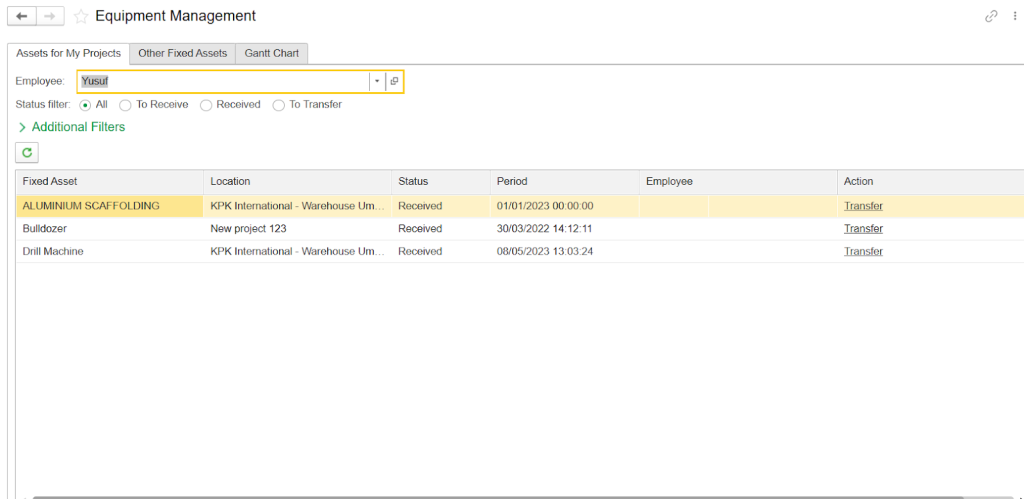
Task: Click the Received status of Drill Machine
Action: click(x=441, y=251)
